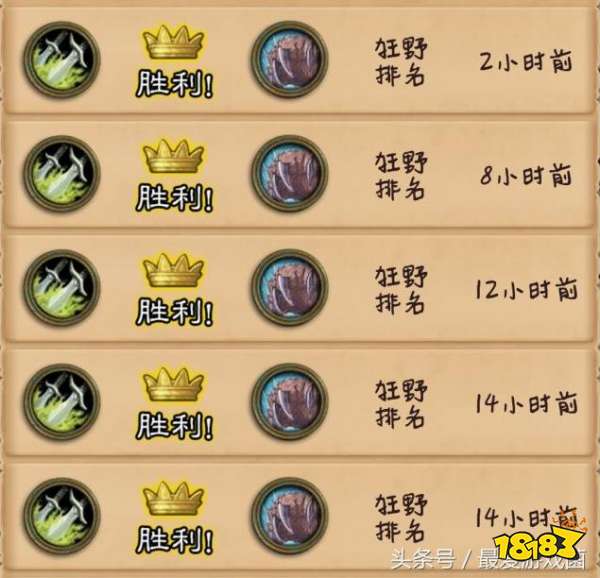Click the player deck icon in the 2小时前 row
The width and height of the screenshot is (600, 578).
(62, 60)
